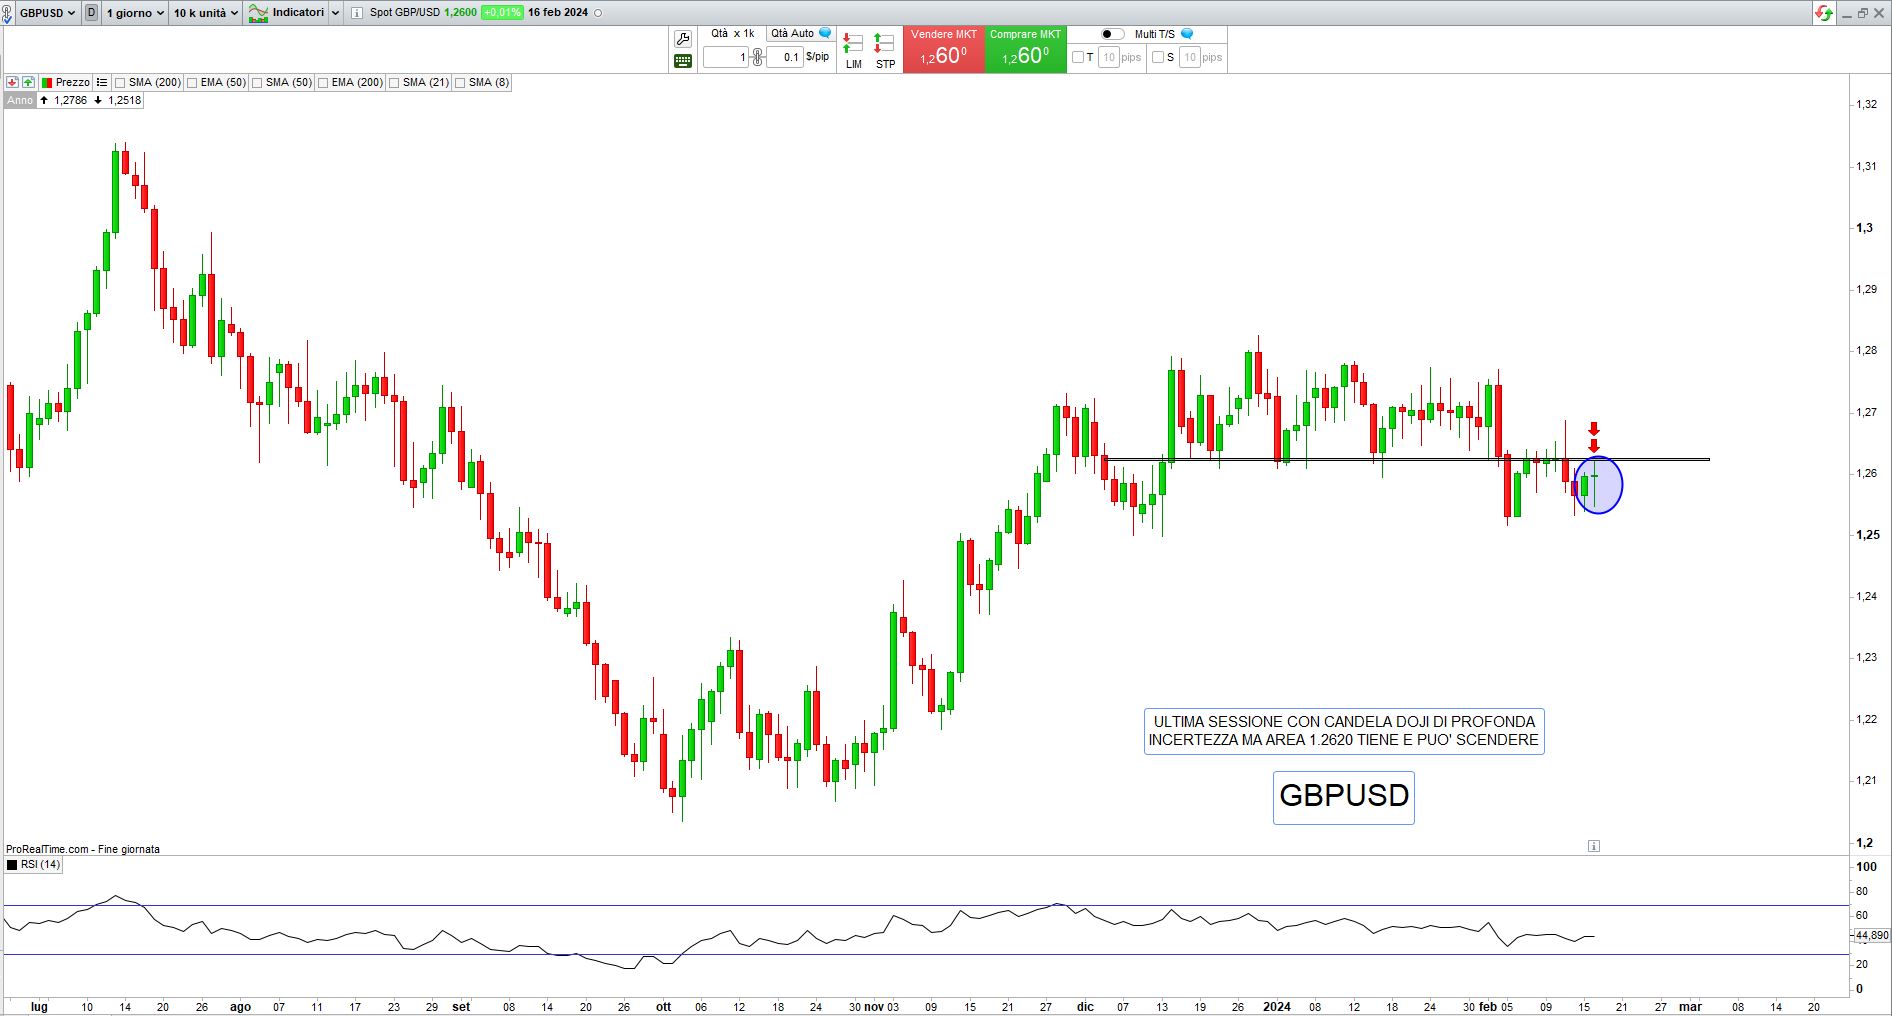Click the $/pip value input field
1892x1016 pixels.
pos(785,57)
